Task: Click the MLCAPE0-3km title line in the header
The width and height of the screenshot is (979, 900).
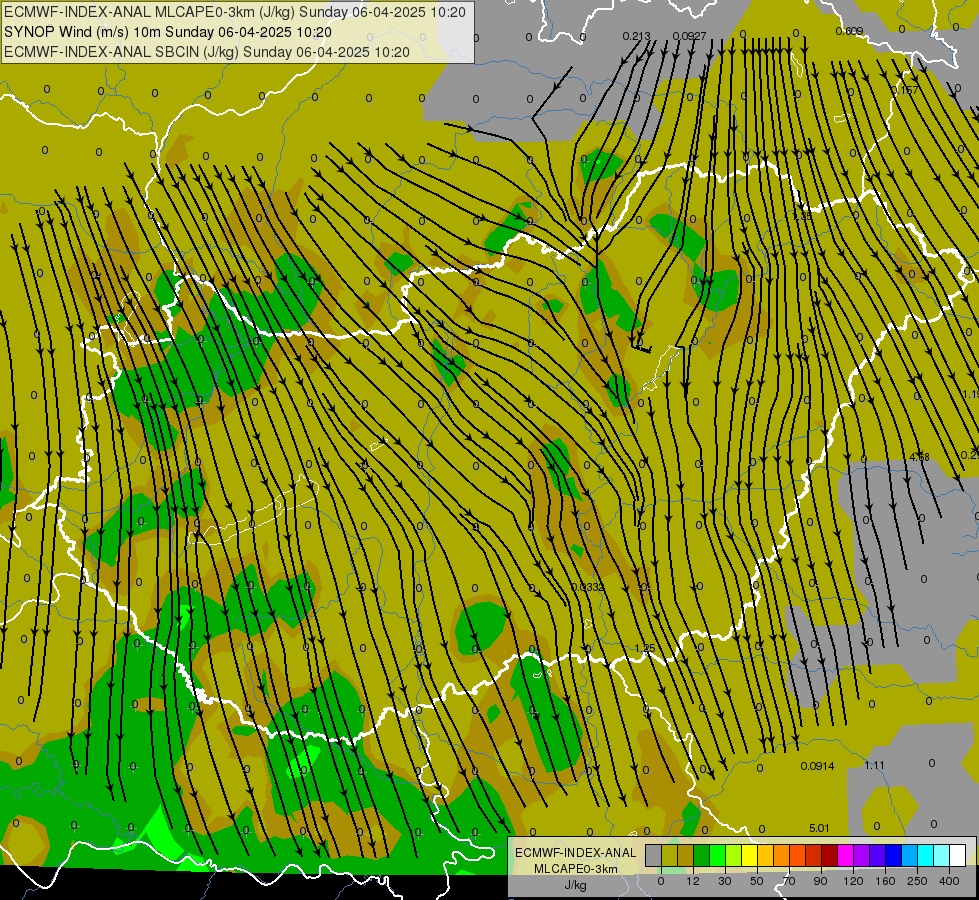Action: pos(235,12)
